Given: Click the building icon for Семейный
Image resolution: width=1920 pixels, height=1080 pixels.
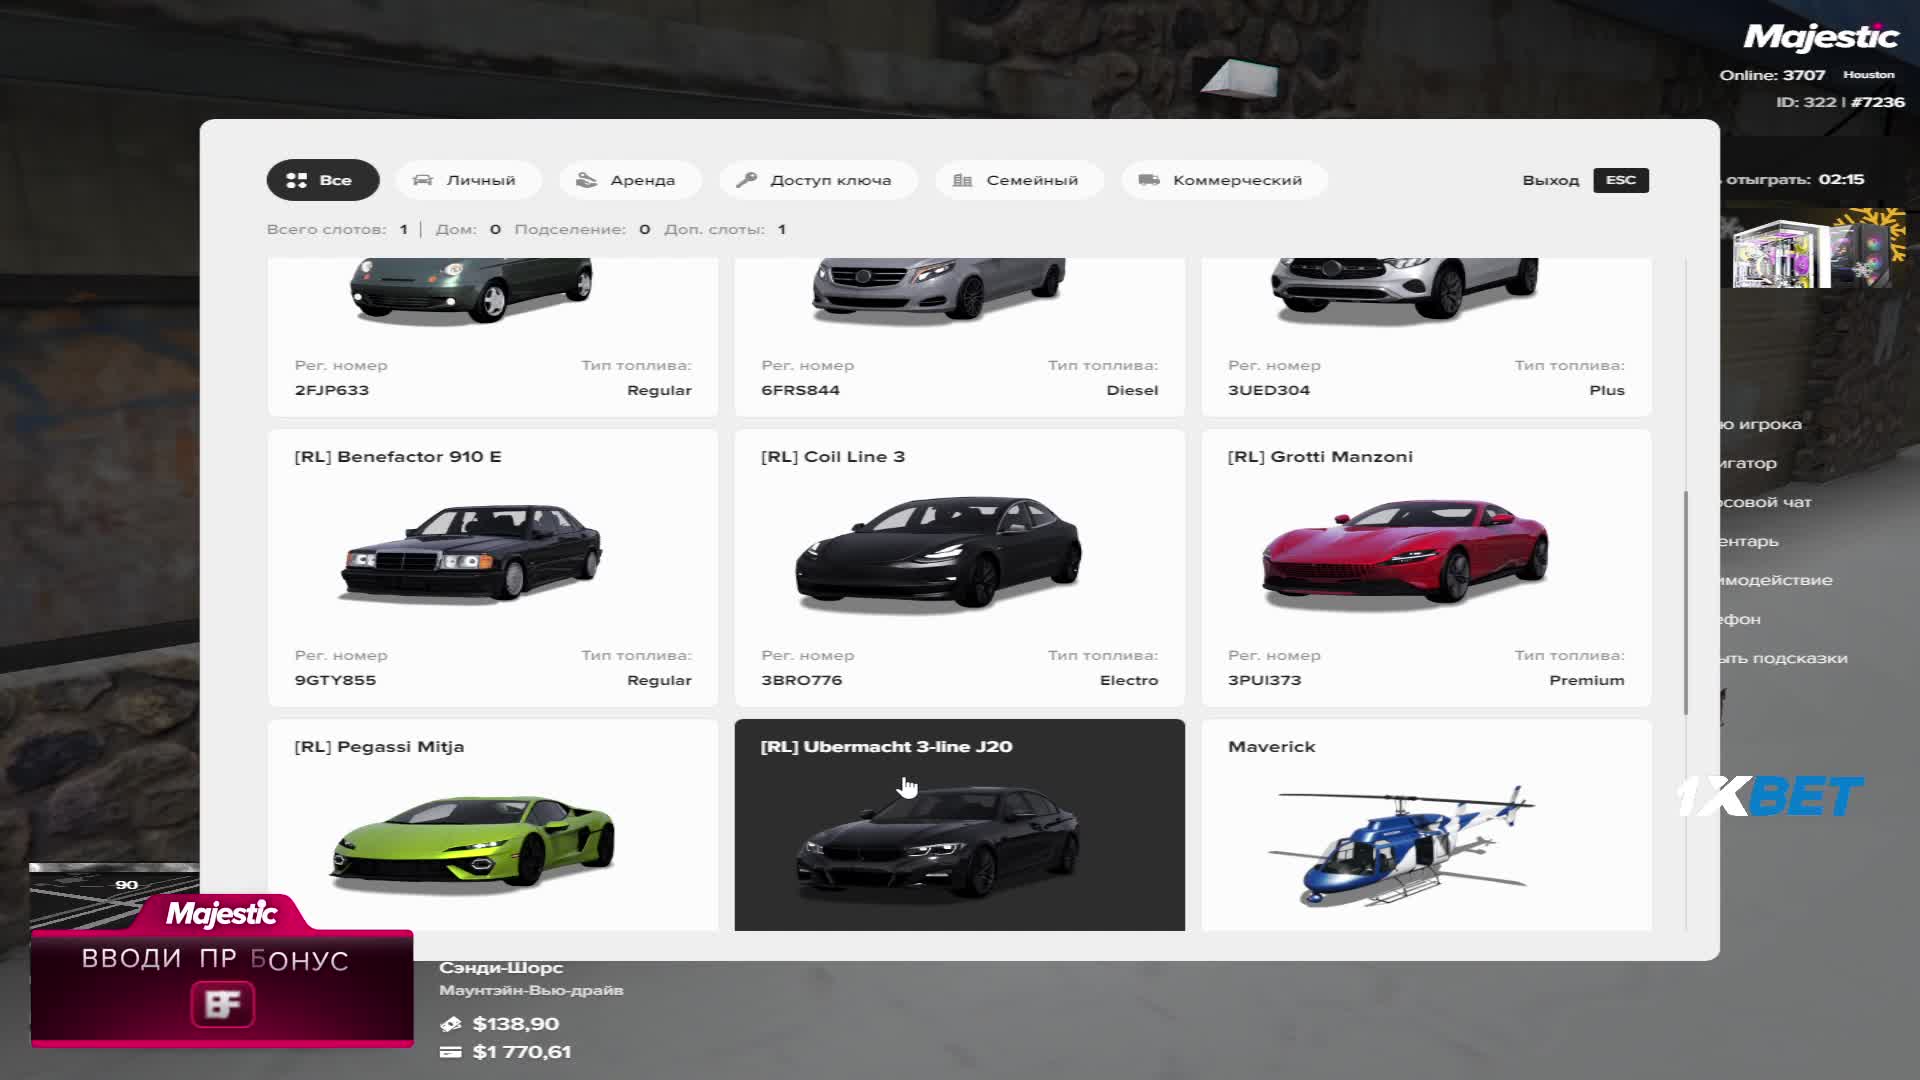Looking at the screenshot, I should [x=962, y=180].
